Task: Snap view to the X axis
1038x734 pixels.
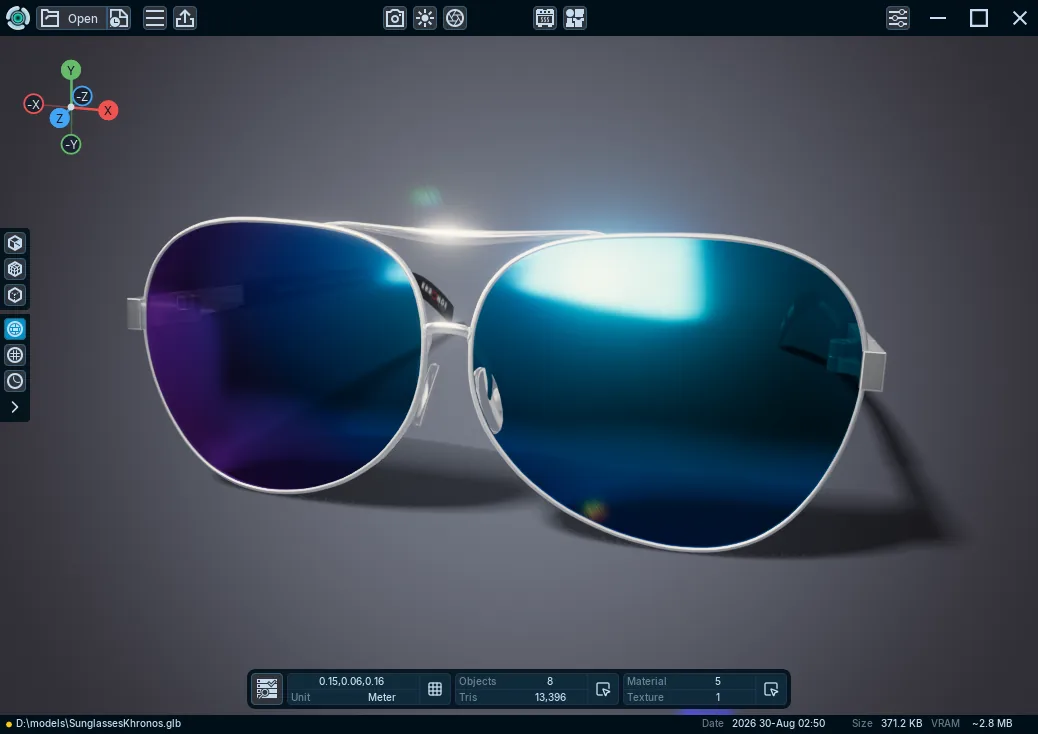Action: point(108,111)
